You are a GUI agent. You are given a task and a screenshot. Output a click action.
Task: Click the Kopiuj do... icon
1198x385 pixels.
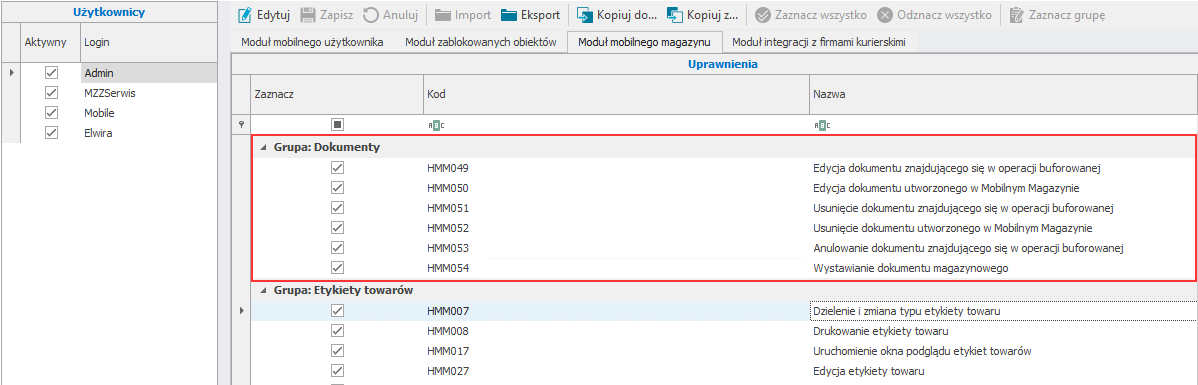(x=584, y=15)
